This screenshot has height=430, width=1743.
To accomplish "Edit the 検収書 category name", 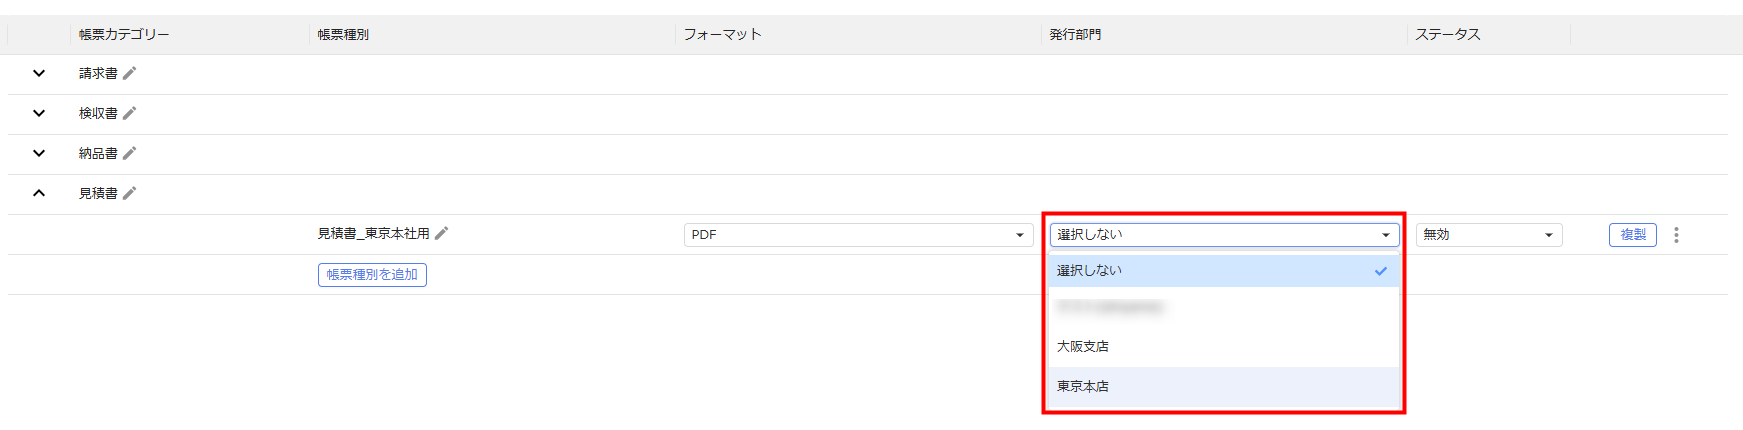I will tap(130, 113).
